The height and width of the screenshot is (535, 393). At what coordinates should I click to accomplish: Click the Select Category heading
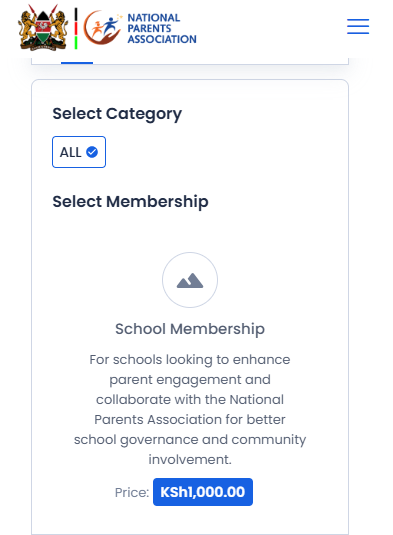click(x=117, y=114)
